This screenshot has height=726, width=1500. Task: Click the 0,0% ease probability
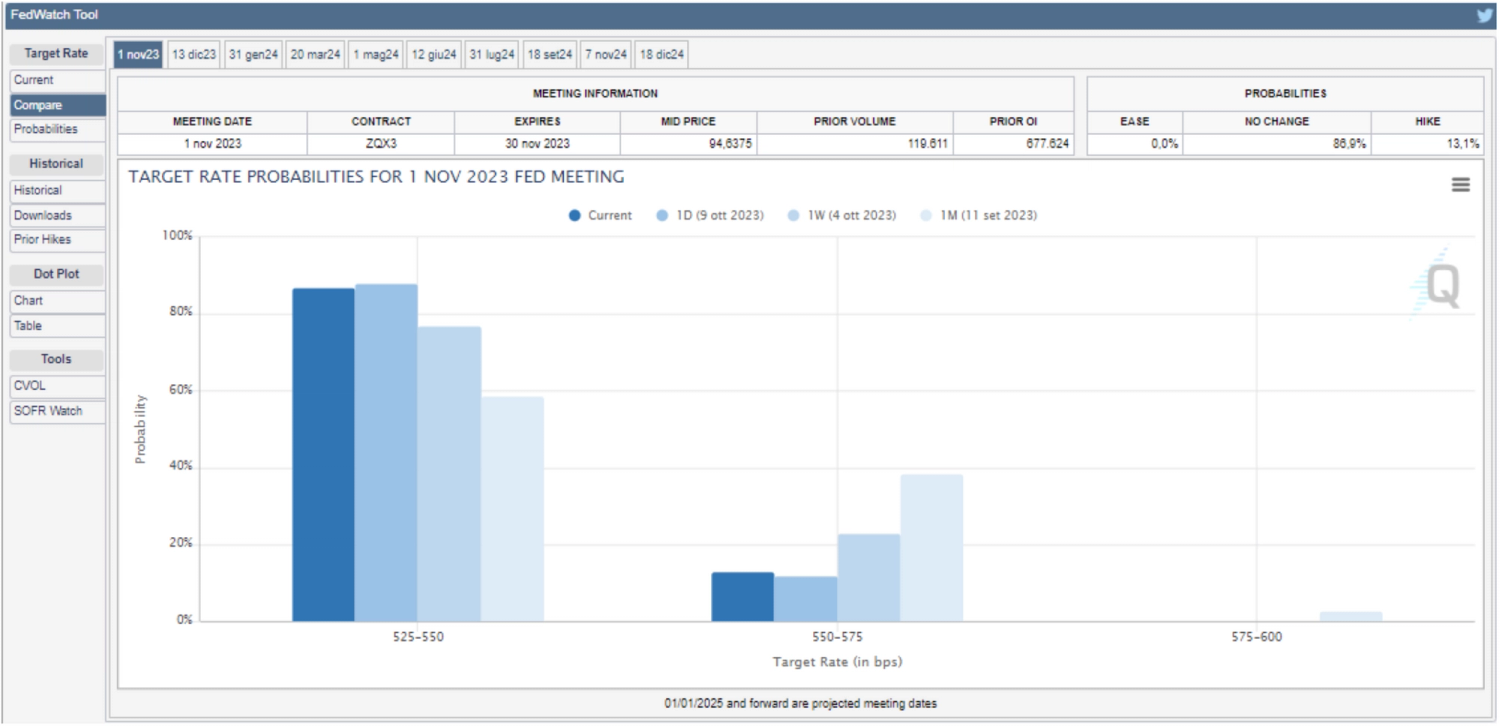coord(1164,144)
